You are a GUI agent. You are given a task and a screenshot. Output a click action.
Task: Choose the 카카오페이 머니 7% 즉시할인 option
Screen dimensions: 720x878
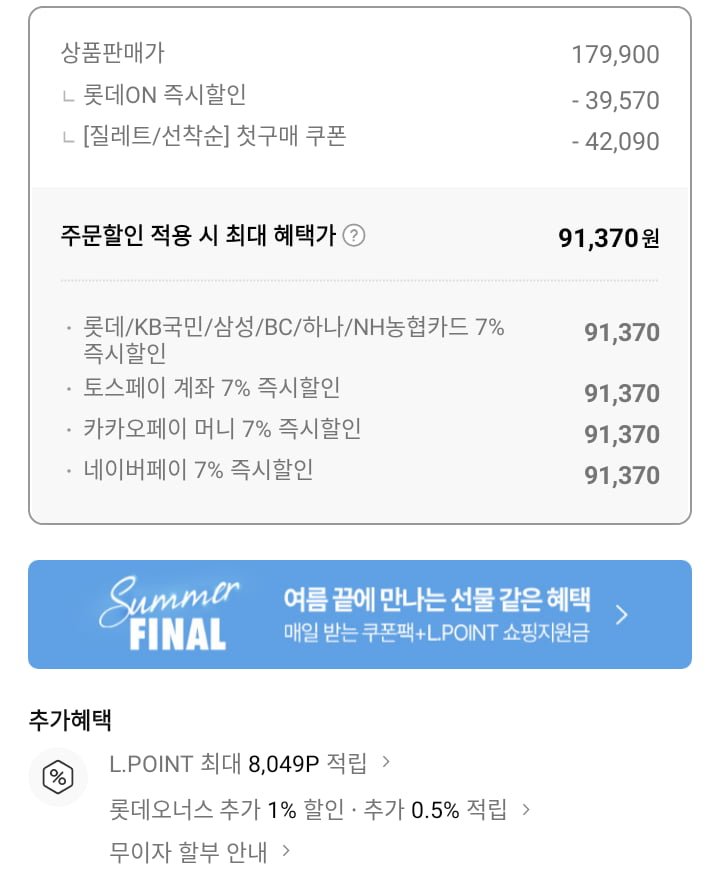222,429
